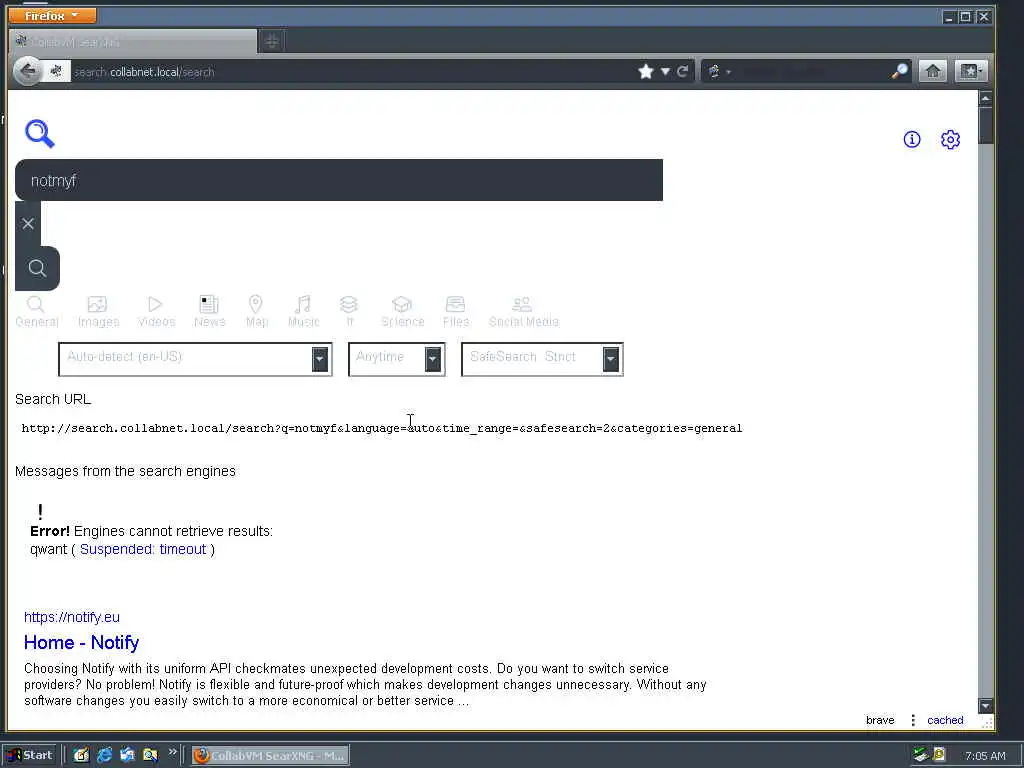The width and height of the screenshot is (1024, 768).
Task: Switch to the Social Media category
Action: point(523,312)
